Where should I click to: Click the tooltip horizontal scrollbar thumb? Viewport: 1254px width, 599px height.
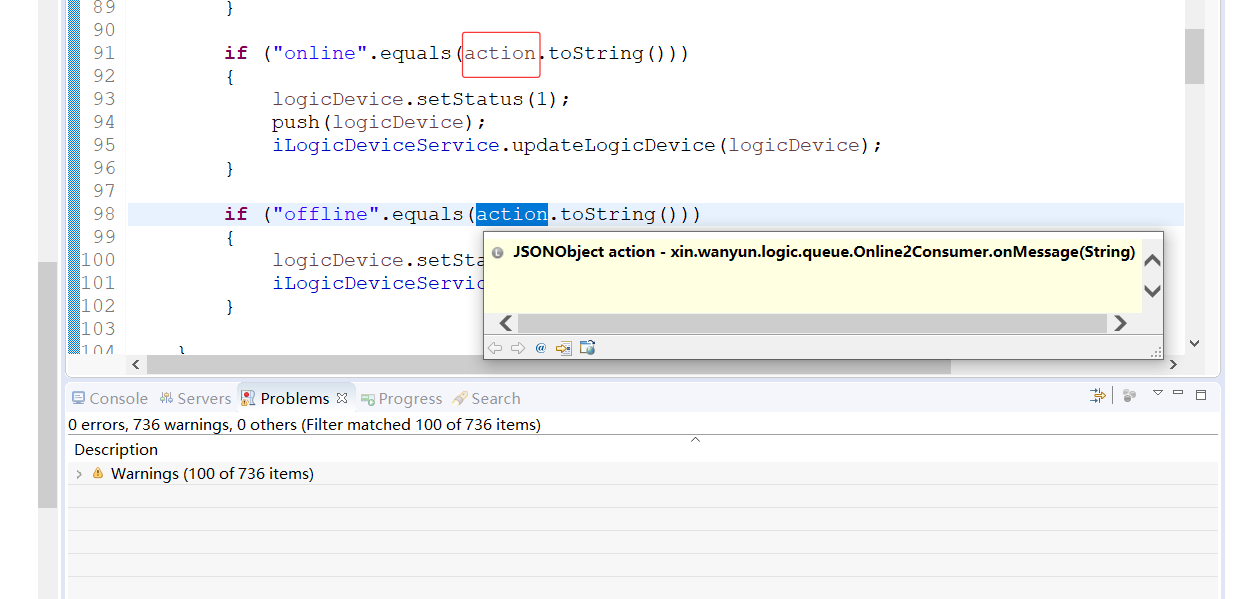pyautogui.click(x=812, y=323)
